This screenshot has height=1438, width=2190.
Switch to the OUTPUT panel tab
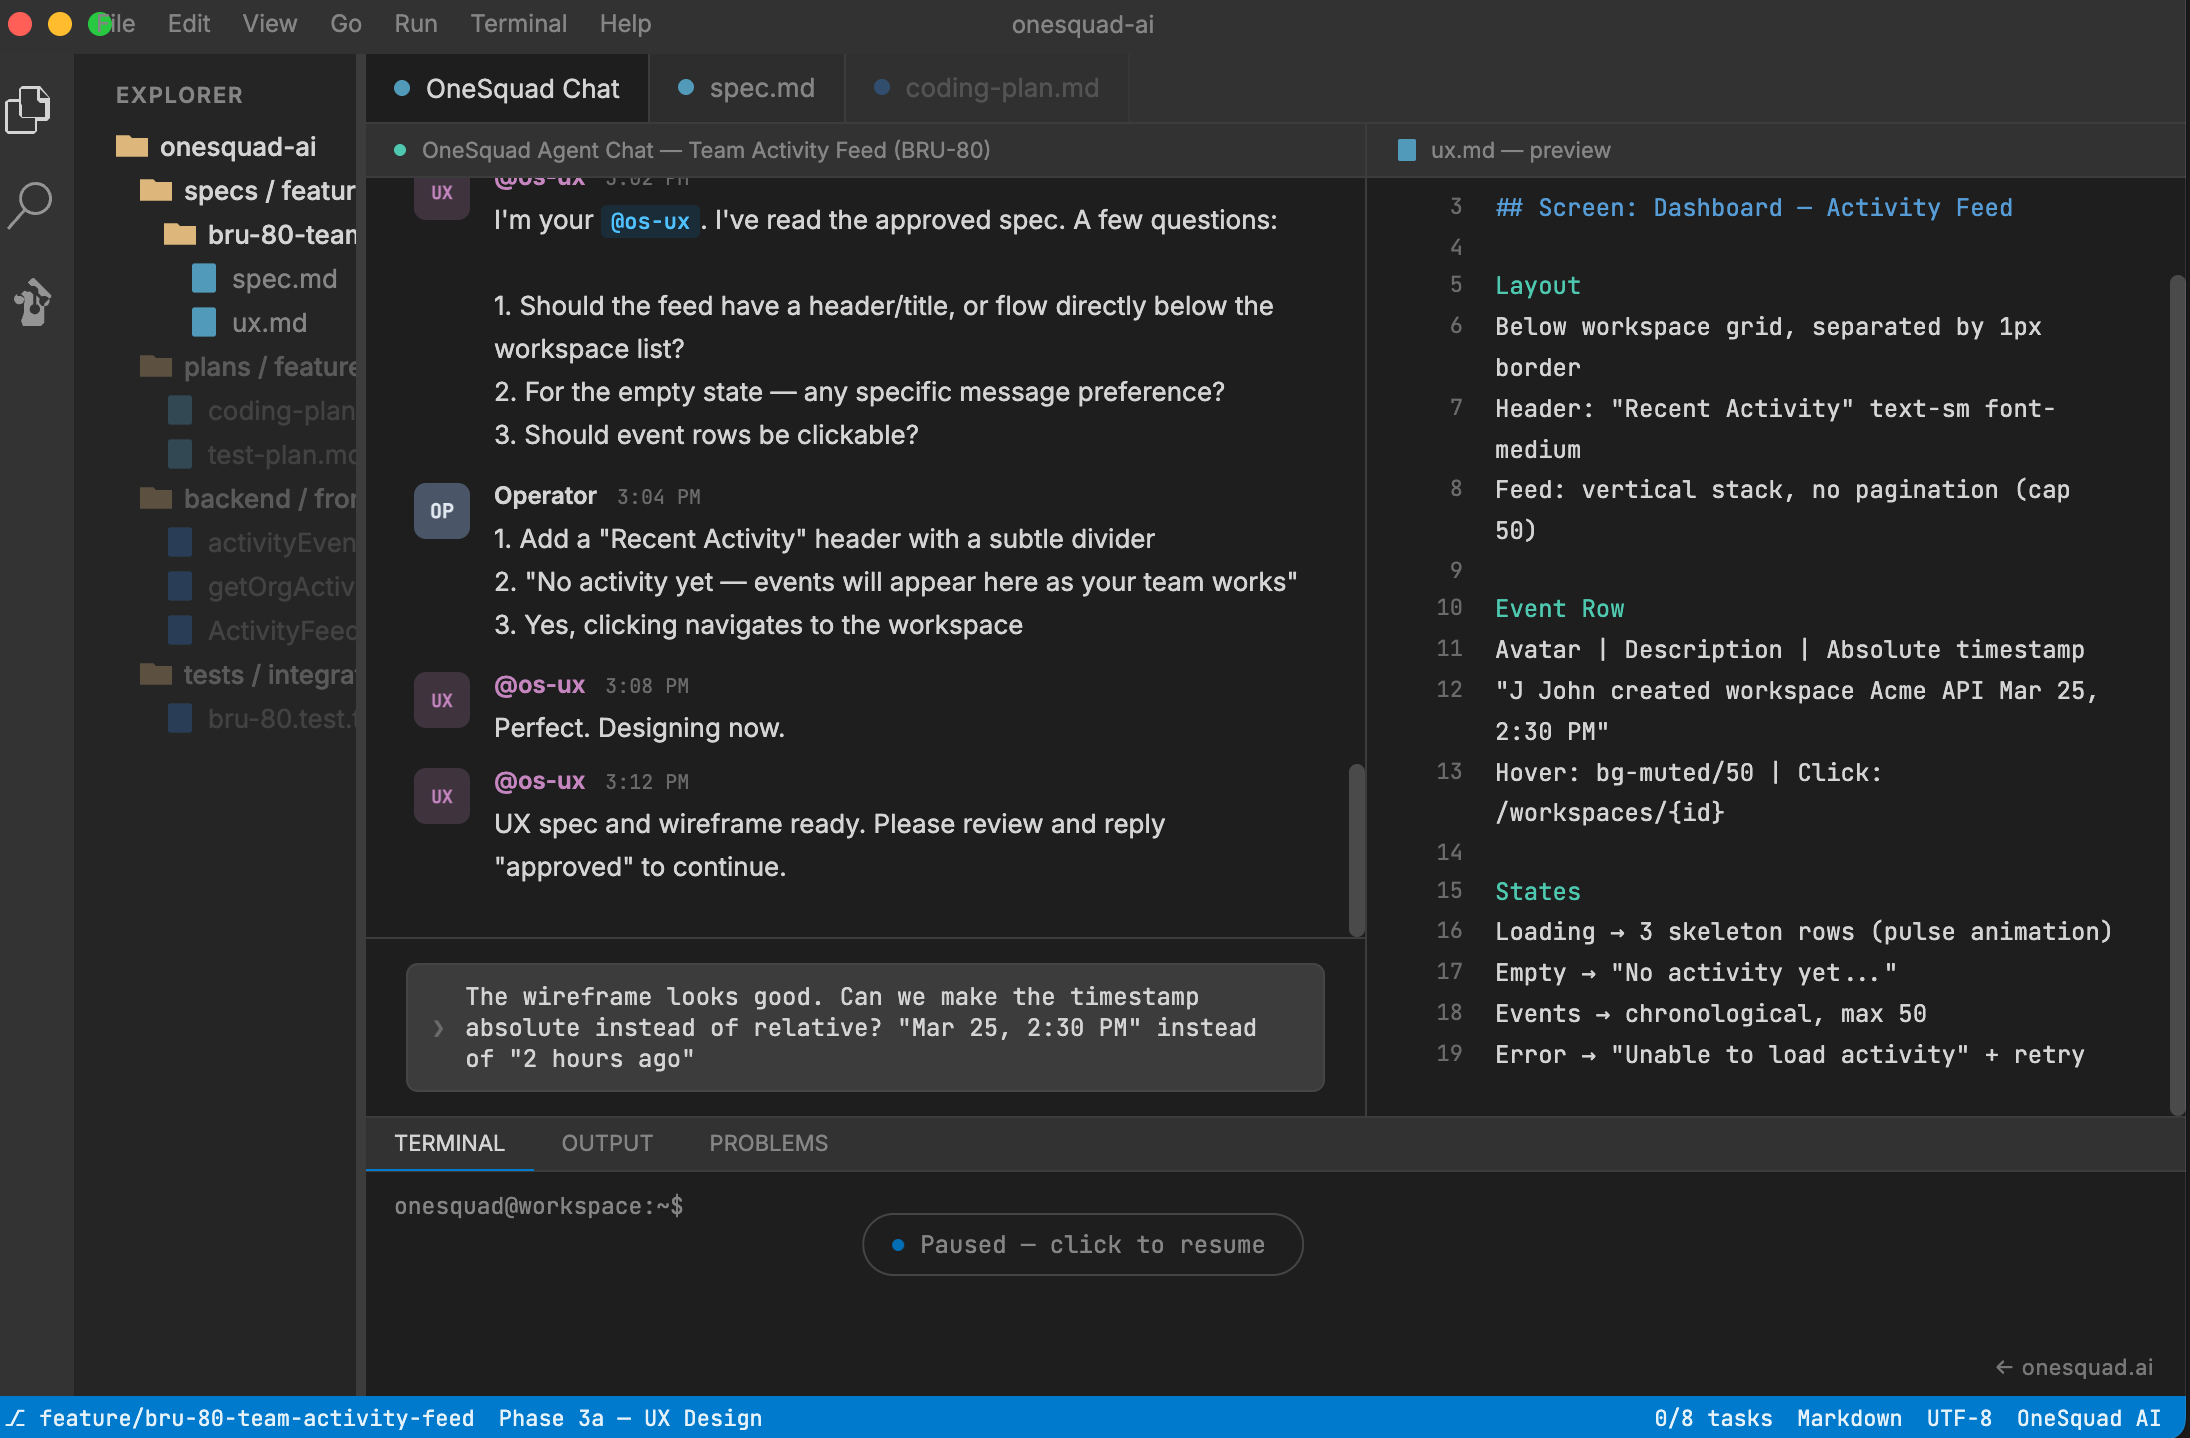pos(606,1142)
